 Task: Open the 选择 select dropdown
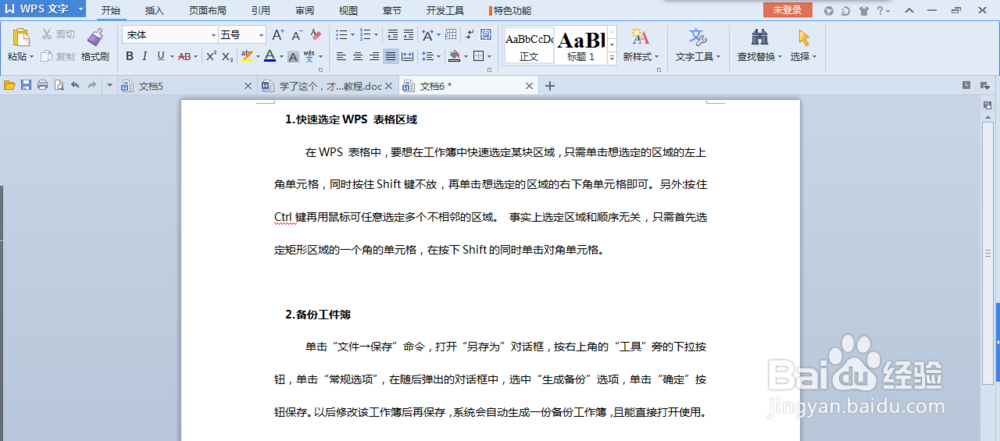click(803, 45)
